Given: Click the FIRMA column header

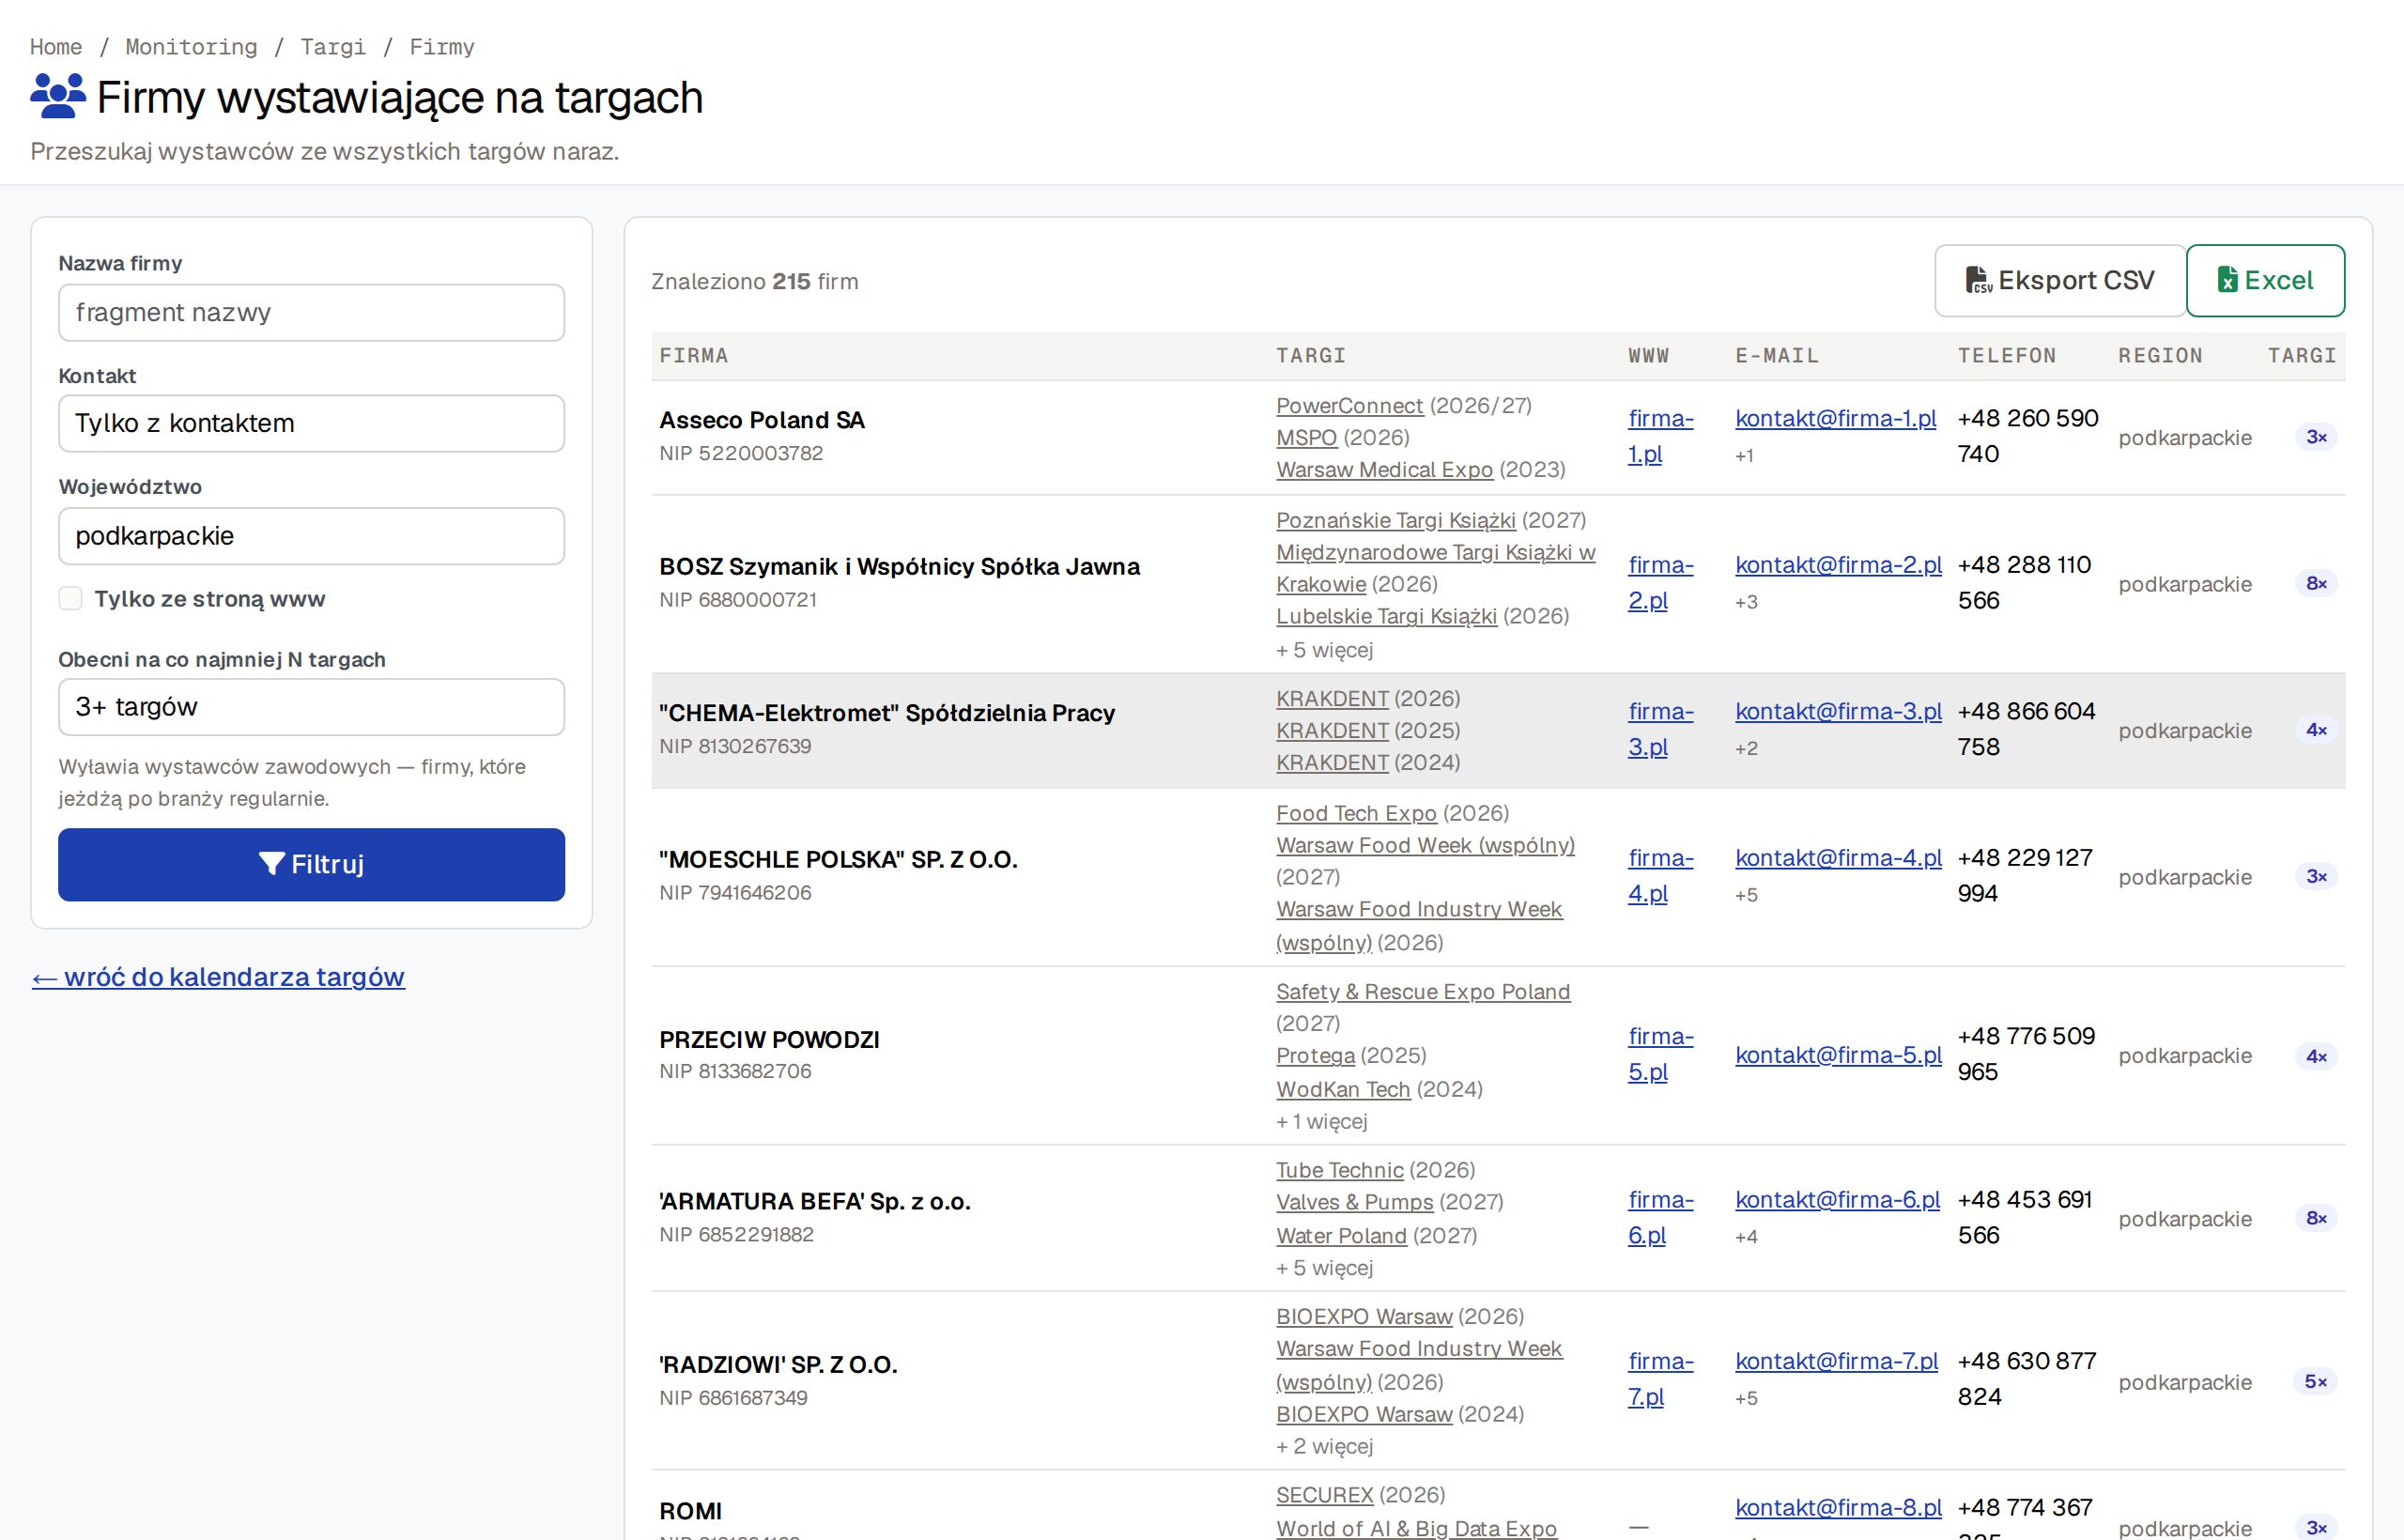Looking at the screenshot, I should (x=694, y=356).
